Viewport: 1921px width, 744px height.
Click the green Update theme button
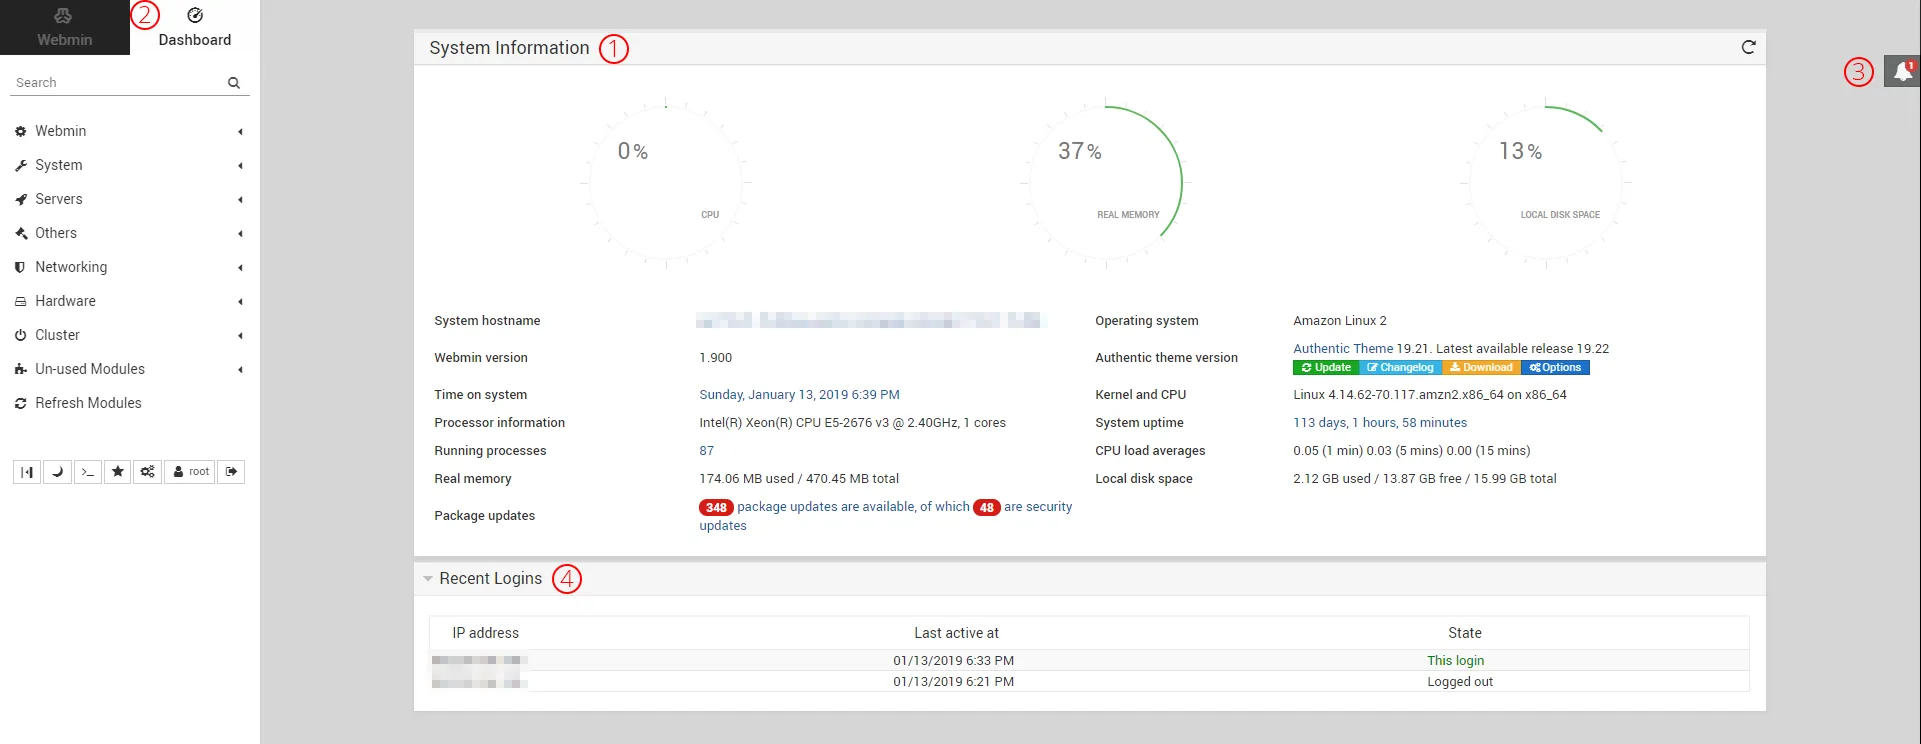(1326, 368)
